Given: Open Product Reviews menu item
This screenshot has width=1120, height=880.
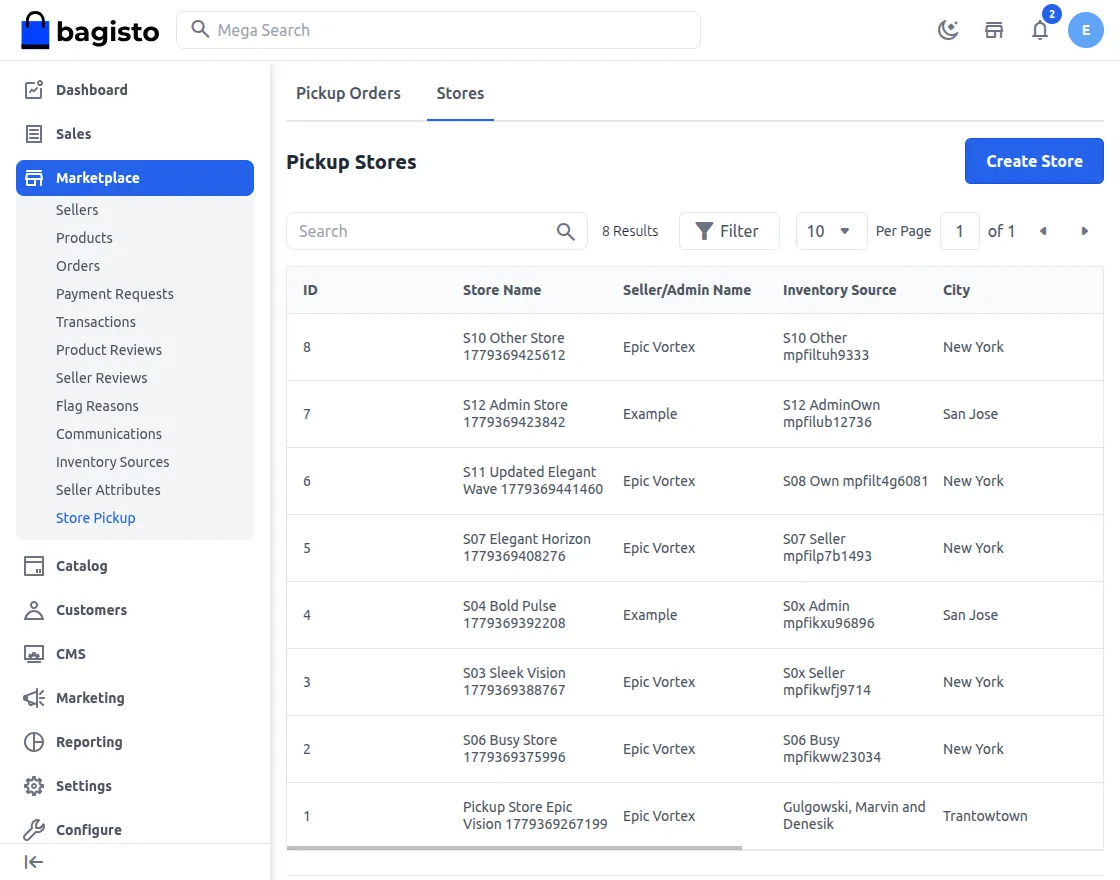Looking at the screenshot, I should point(109,350).
